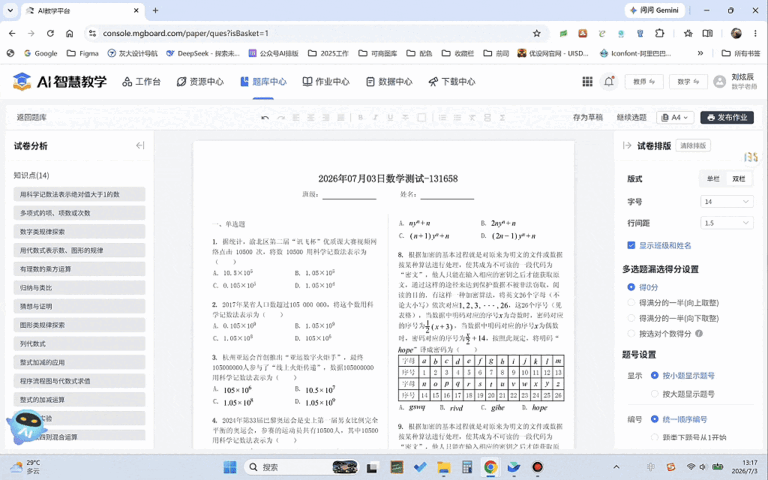This screenshot has height=480, width=768.
Task: Toggle italic formatting in editor toolbar
Action: click(x=375, y=118)
